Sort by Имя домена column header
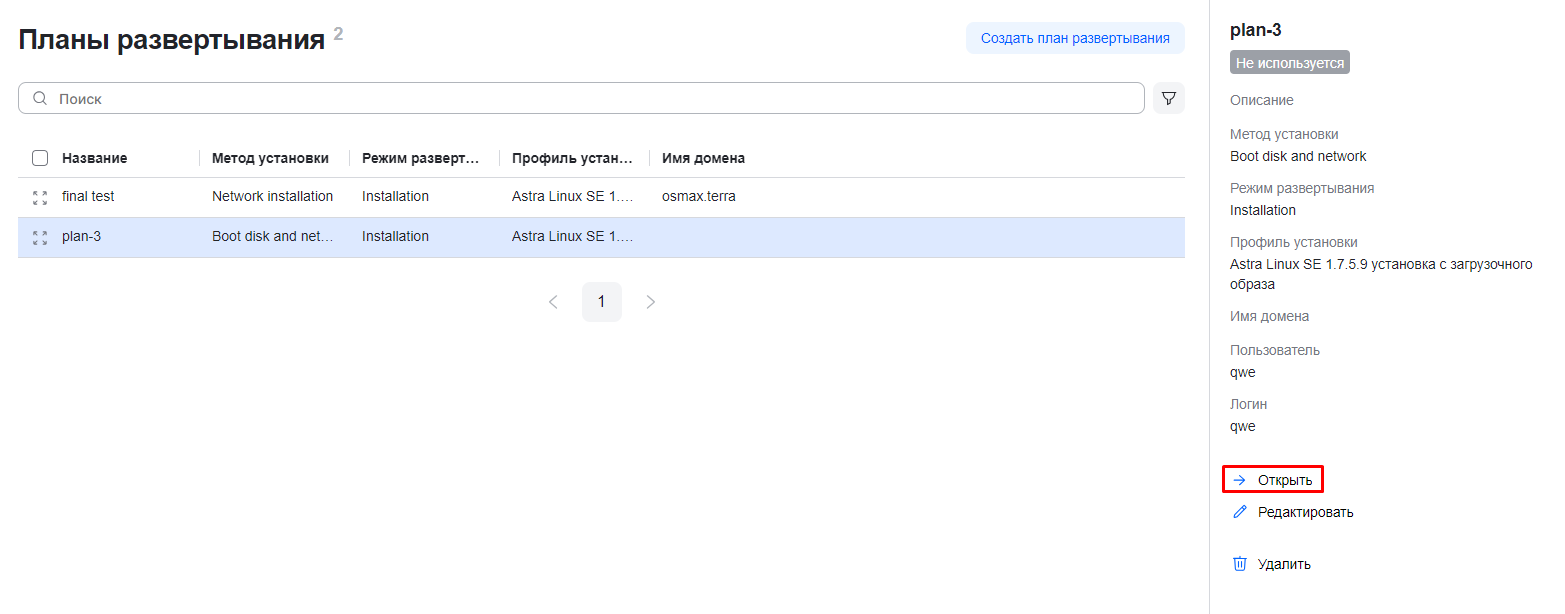Image resolution: width=1565 pixels, height=614 pixels. (x=703, y=158)
